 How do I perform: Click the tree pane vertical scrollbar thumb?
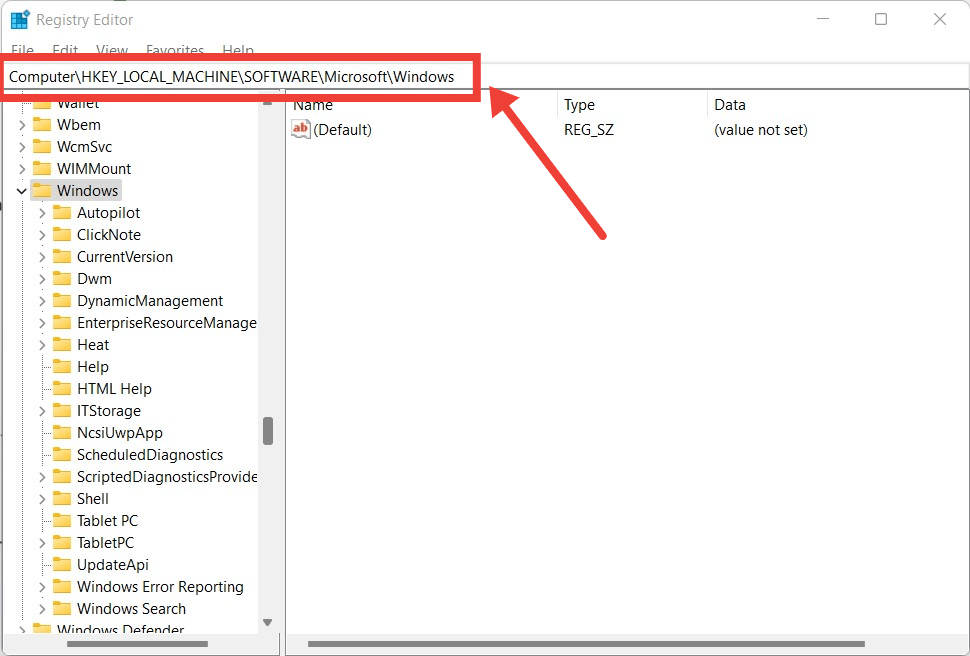pos(268,431)
